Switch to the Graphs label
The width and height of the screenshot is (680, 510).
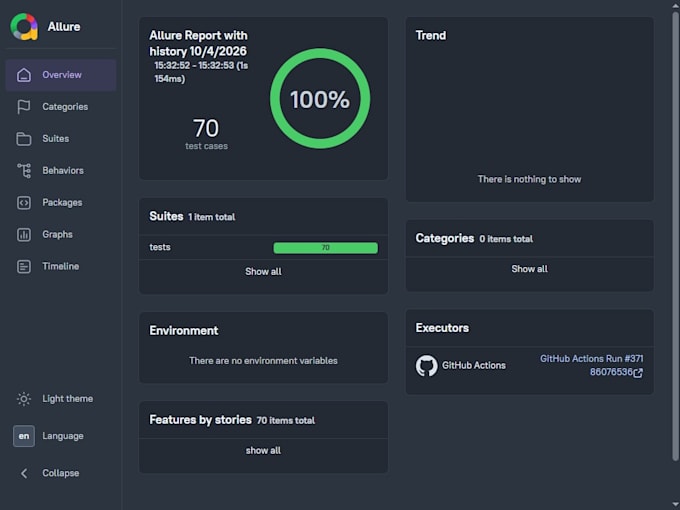(57, 235)
